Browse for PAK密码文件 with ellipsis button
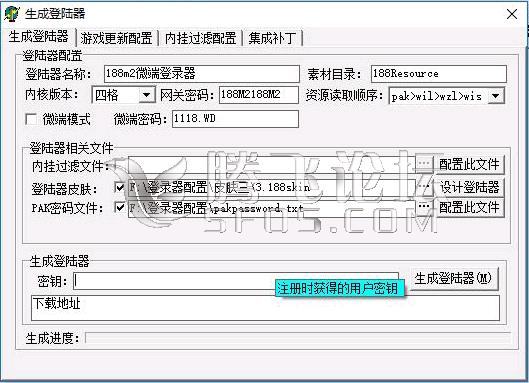Image resolution: width=529 pixels, height=383 pixels. pos(424,207)
